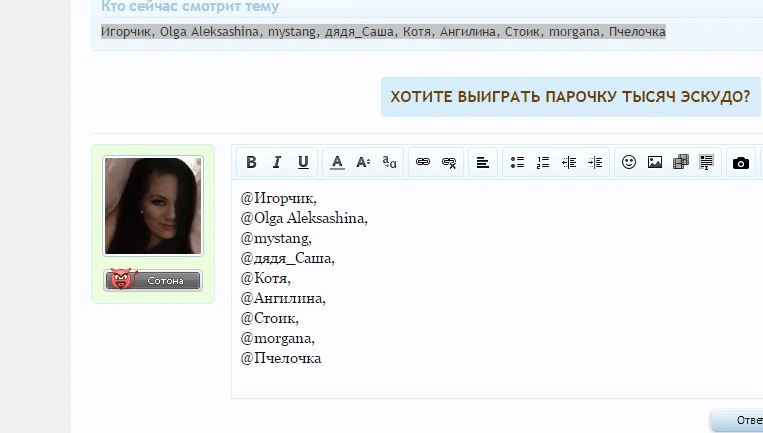Toggle bold formatting in editor
The width and height of the screenshot is (763, 433).
pos(252,162)
